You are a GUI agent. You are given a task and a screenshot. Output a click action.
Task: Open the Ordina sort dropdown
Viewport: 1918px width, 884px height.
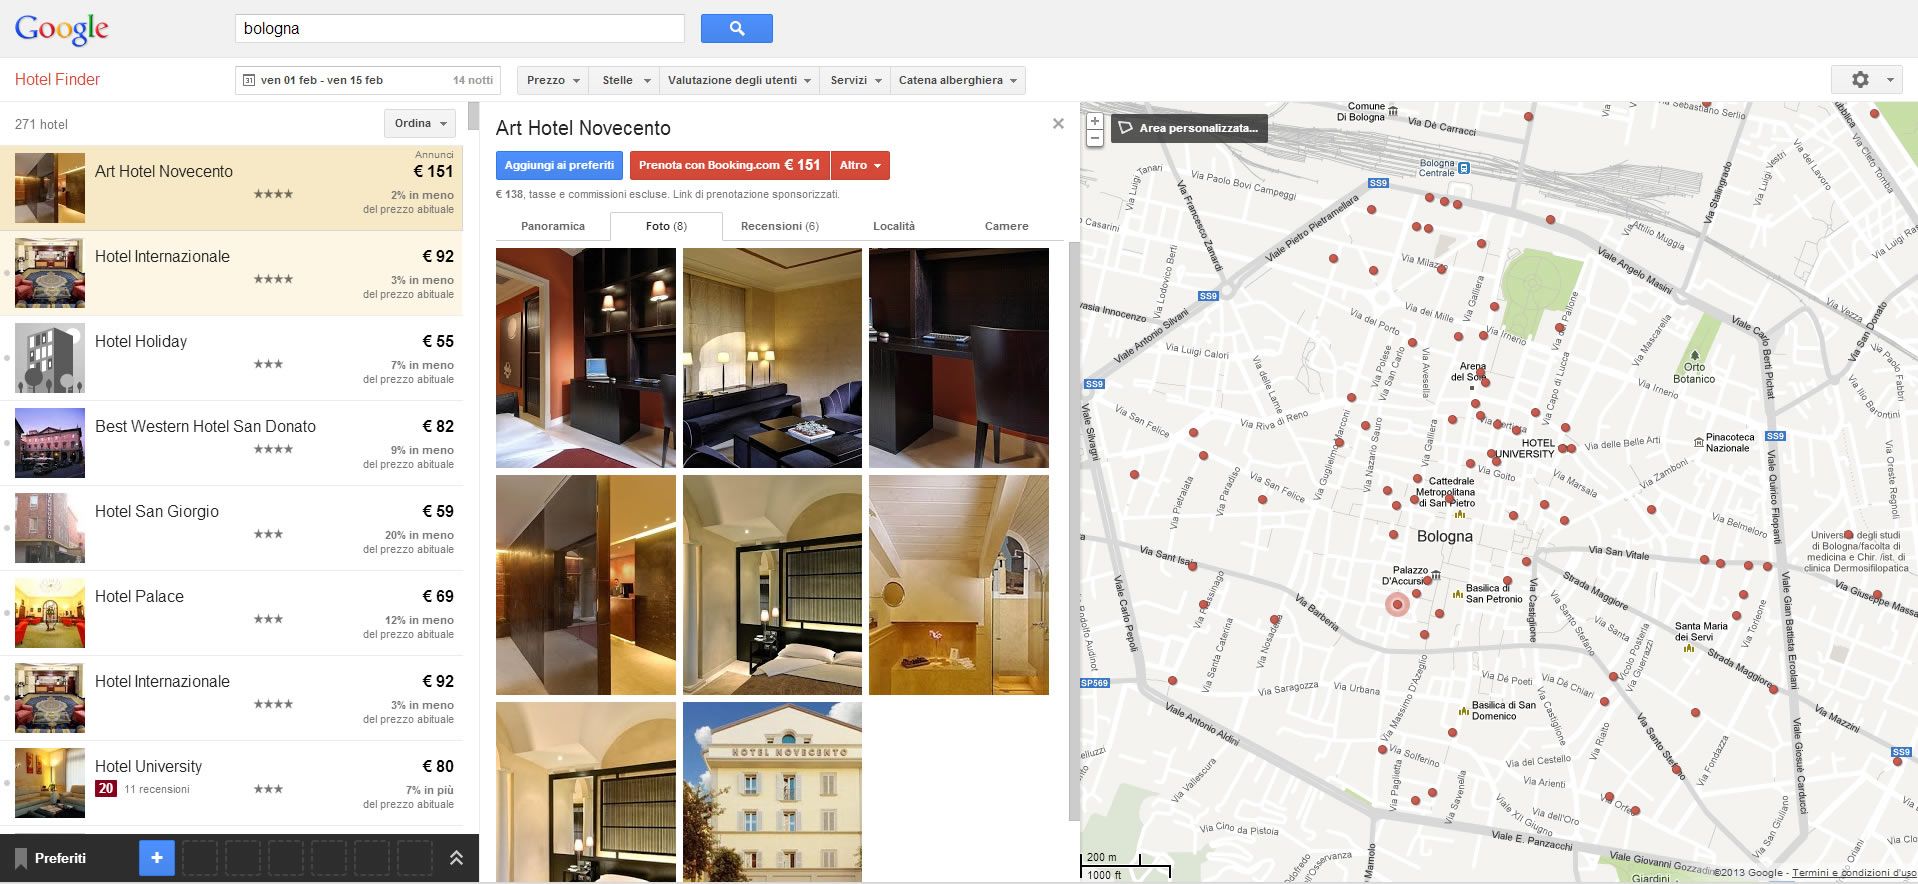pyautogui.click(x=420, y=123)
